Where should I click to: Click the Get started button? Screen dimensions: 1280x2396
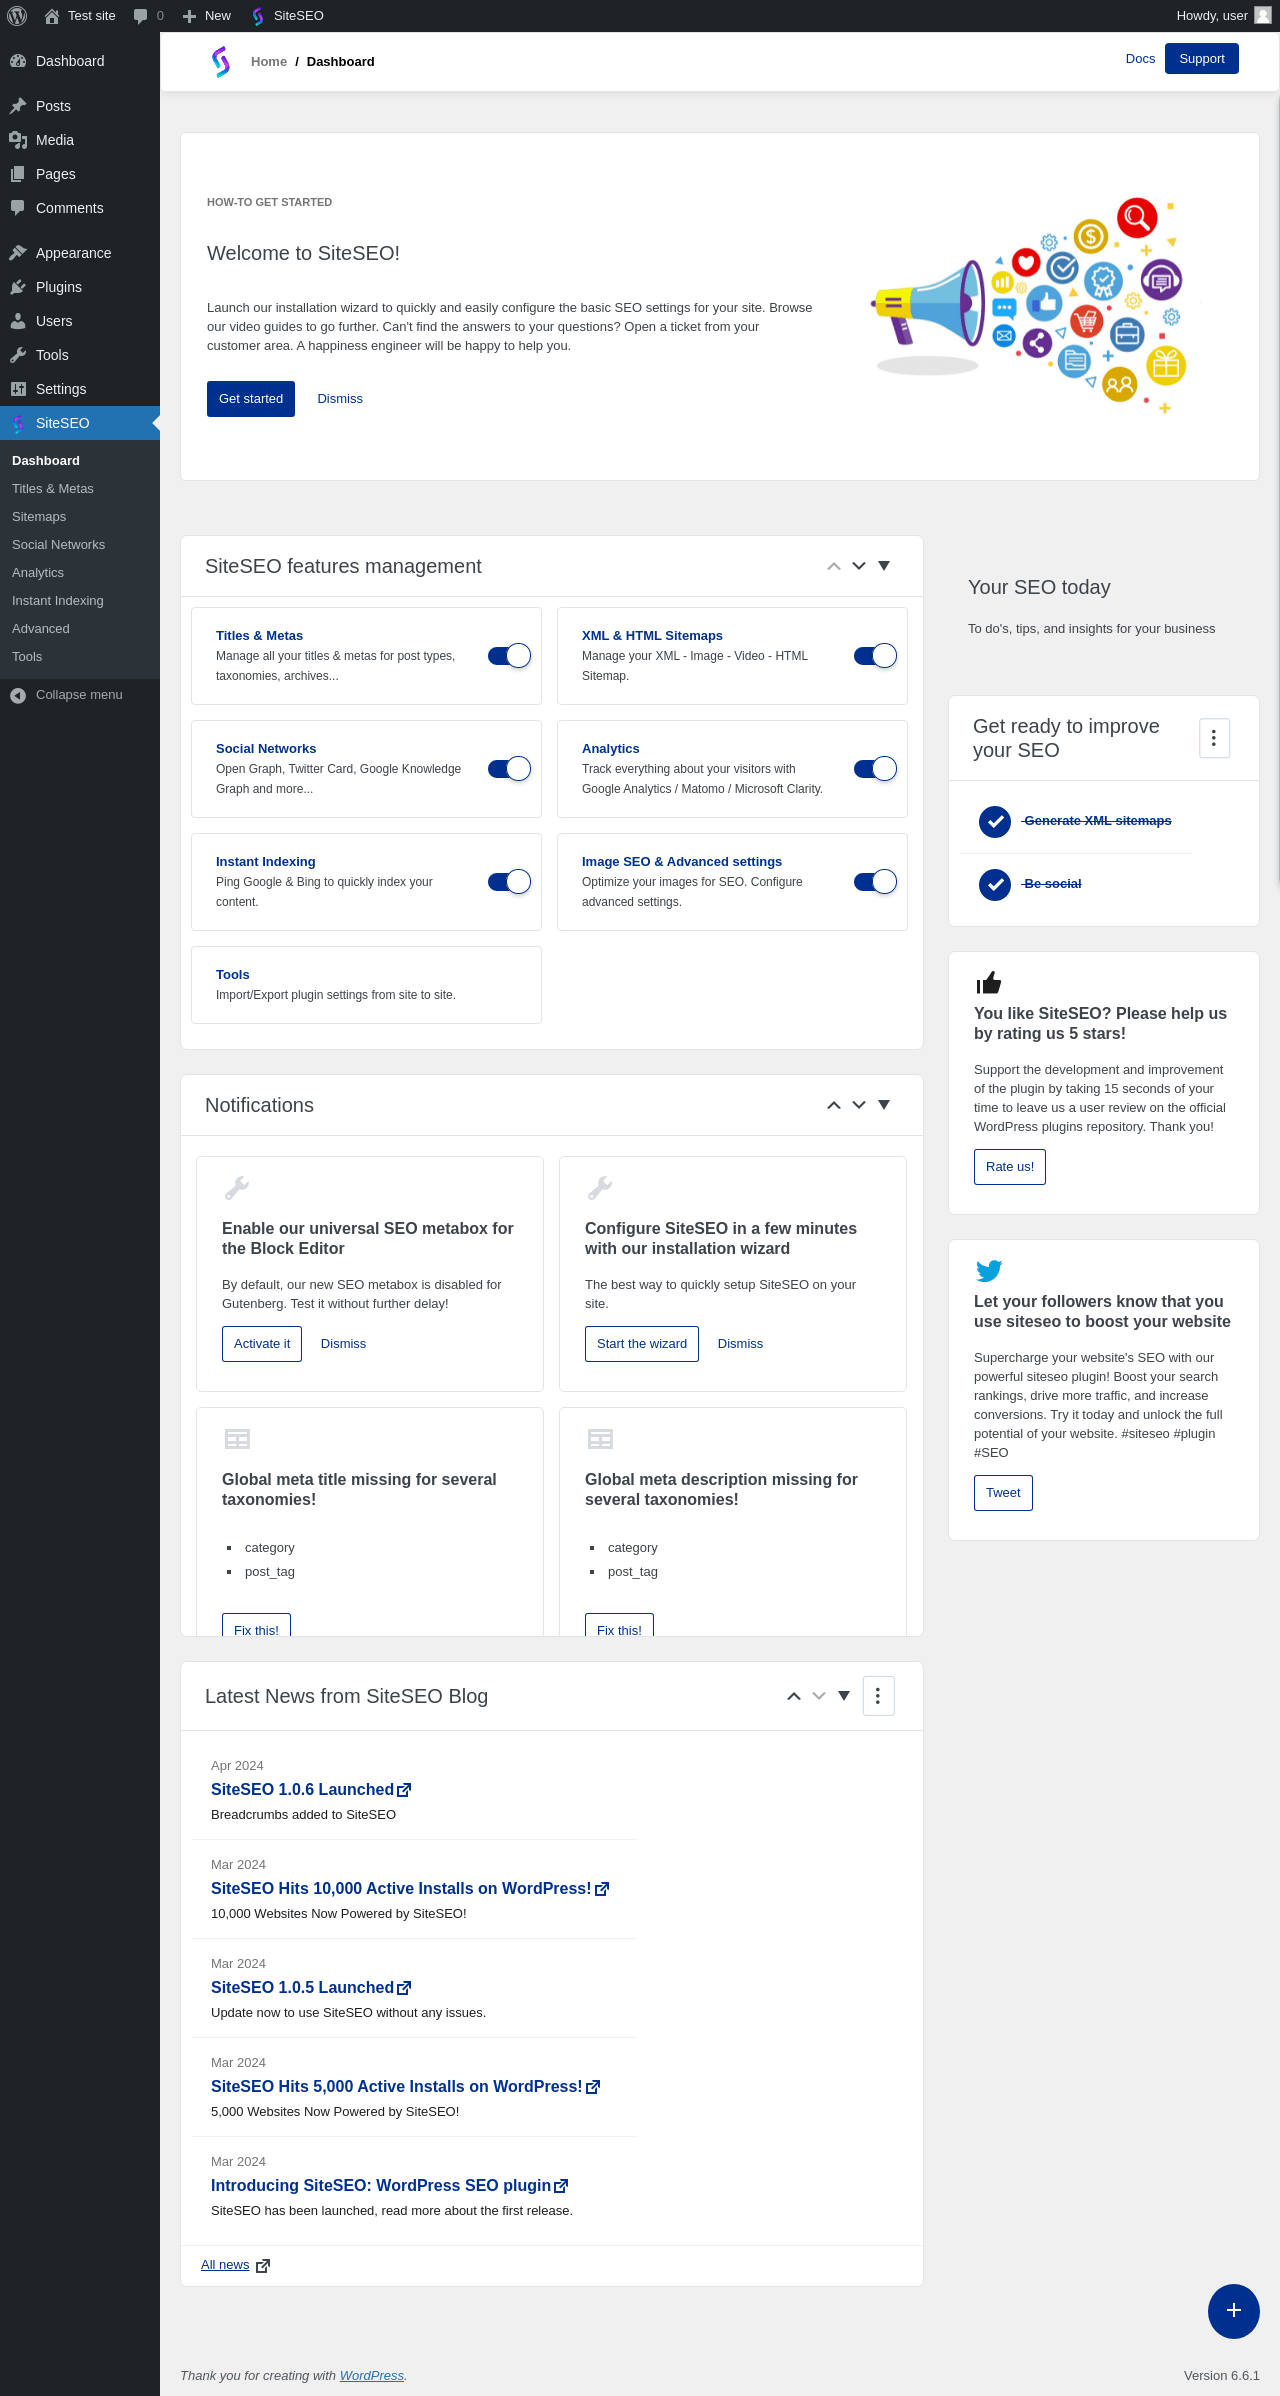pyautogui.click(x=251, y=399)
